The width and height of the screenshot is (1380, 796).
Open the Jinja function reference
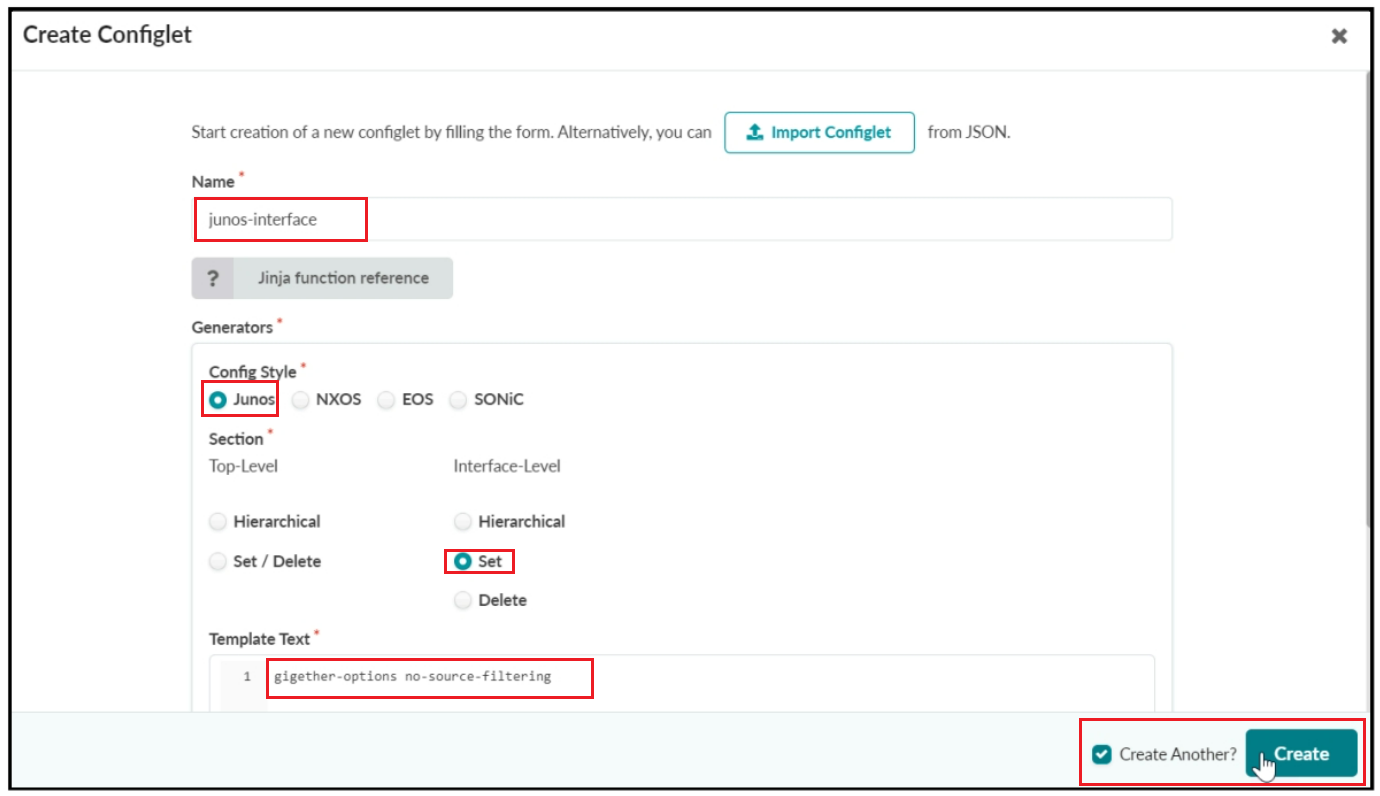pyautogui.click(x=342, y=278)
